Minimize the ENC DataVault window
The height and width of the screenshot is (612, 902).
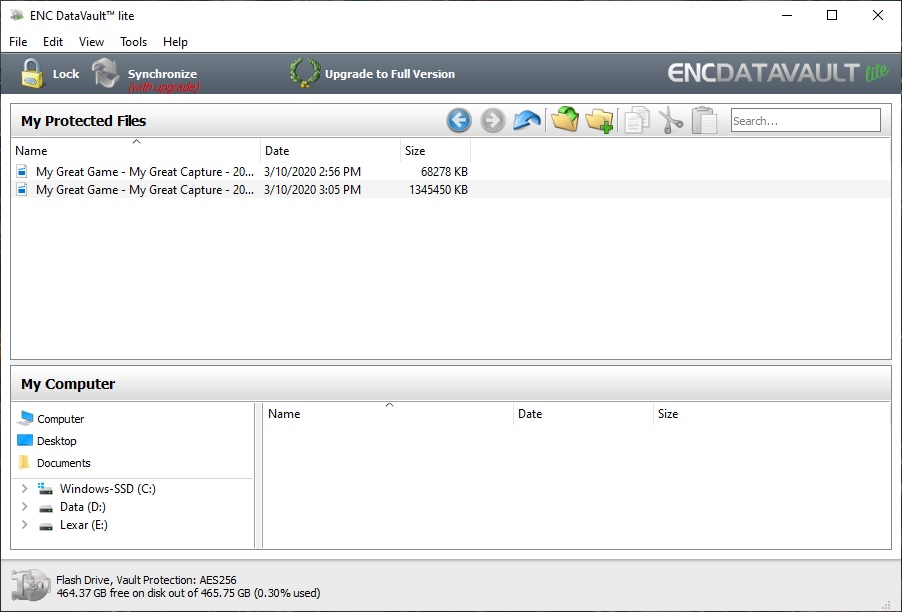point(787,15)
